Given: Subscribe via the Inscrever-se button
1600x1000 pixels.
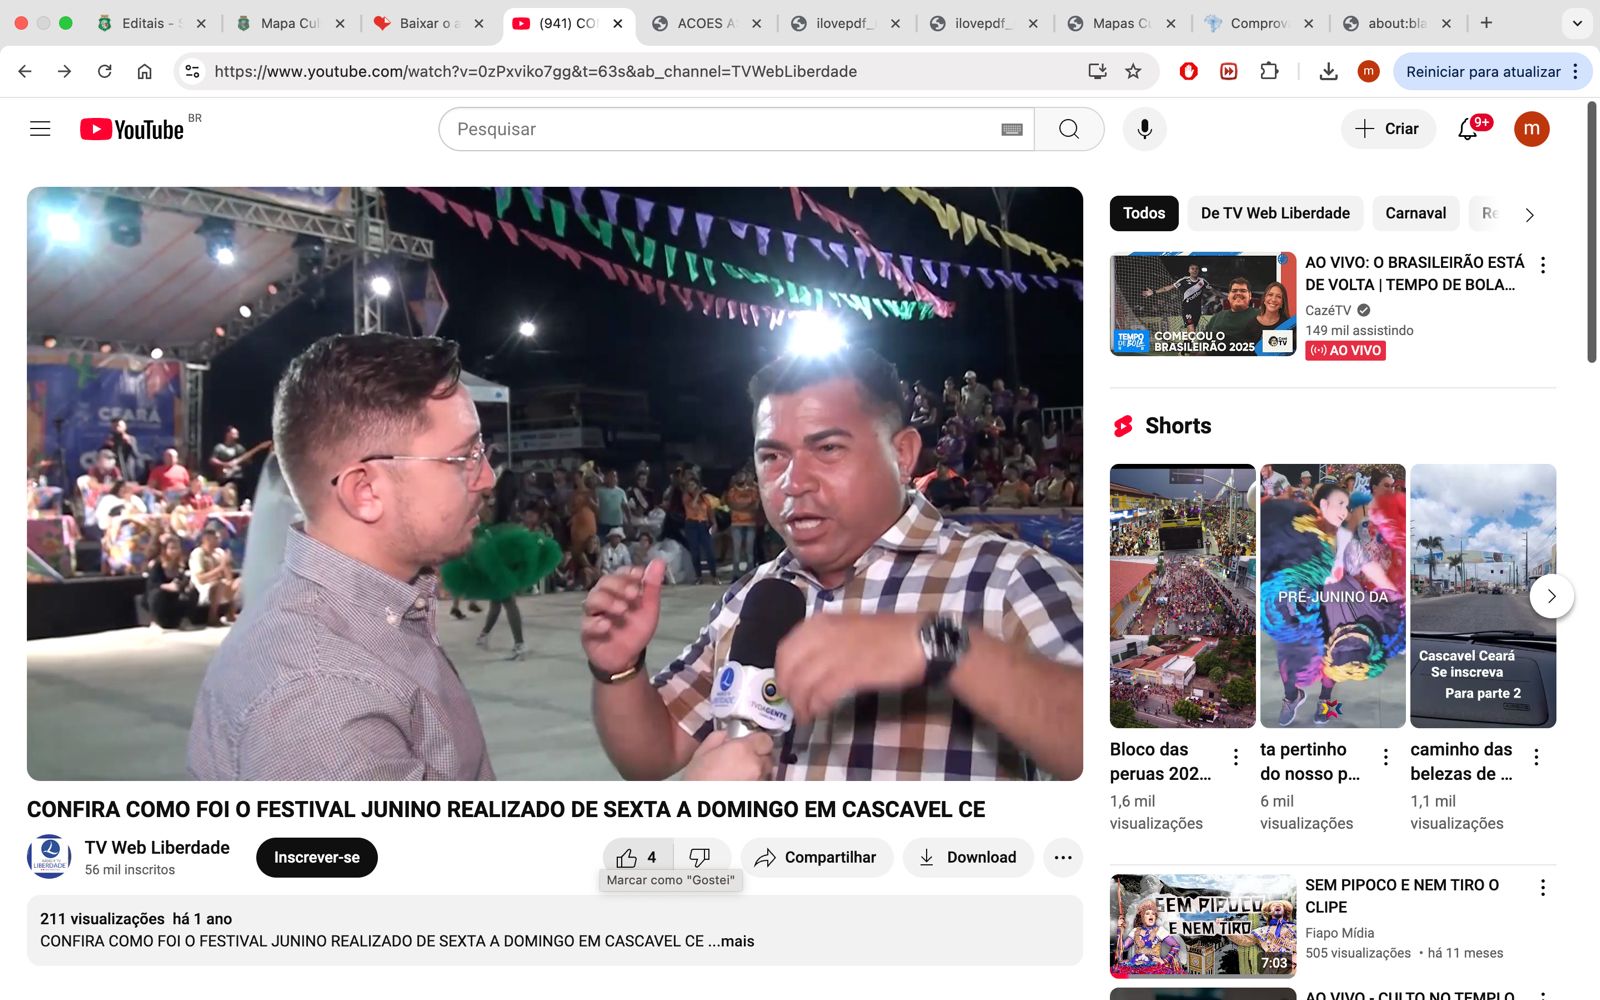Looking at the screenshot, I should click(316, 857).
